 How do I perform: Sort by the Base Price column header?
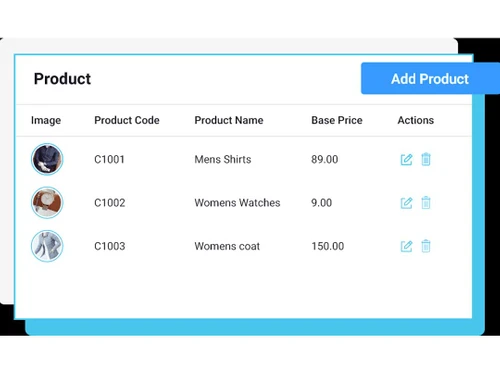tap(337, 120)
